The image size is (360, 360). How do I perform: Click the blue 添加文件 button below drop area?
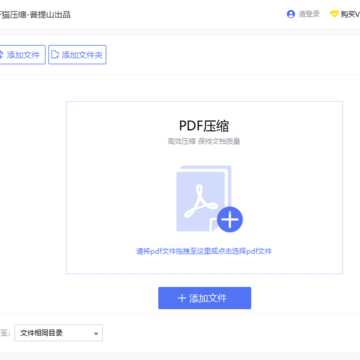[x=205, y=298]
